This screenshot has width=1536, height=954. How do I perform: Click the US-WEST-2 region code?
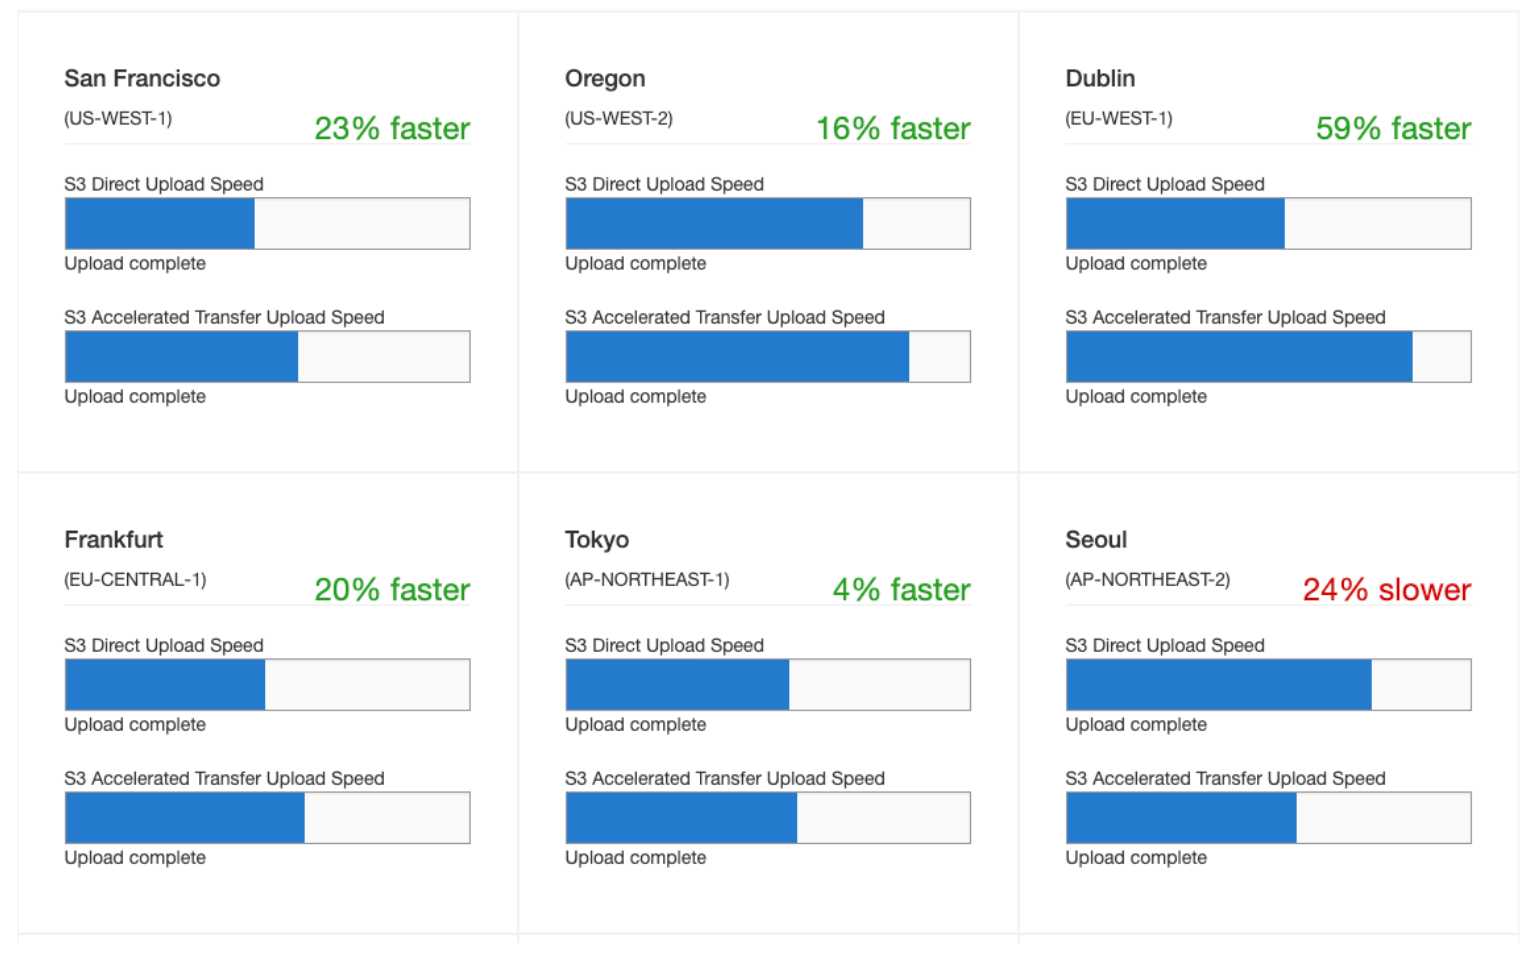618,118
